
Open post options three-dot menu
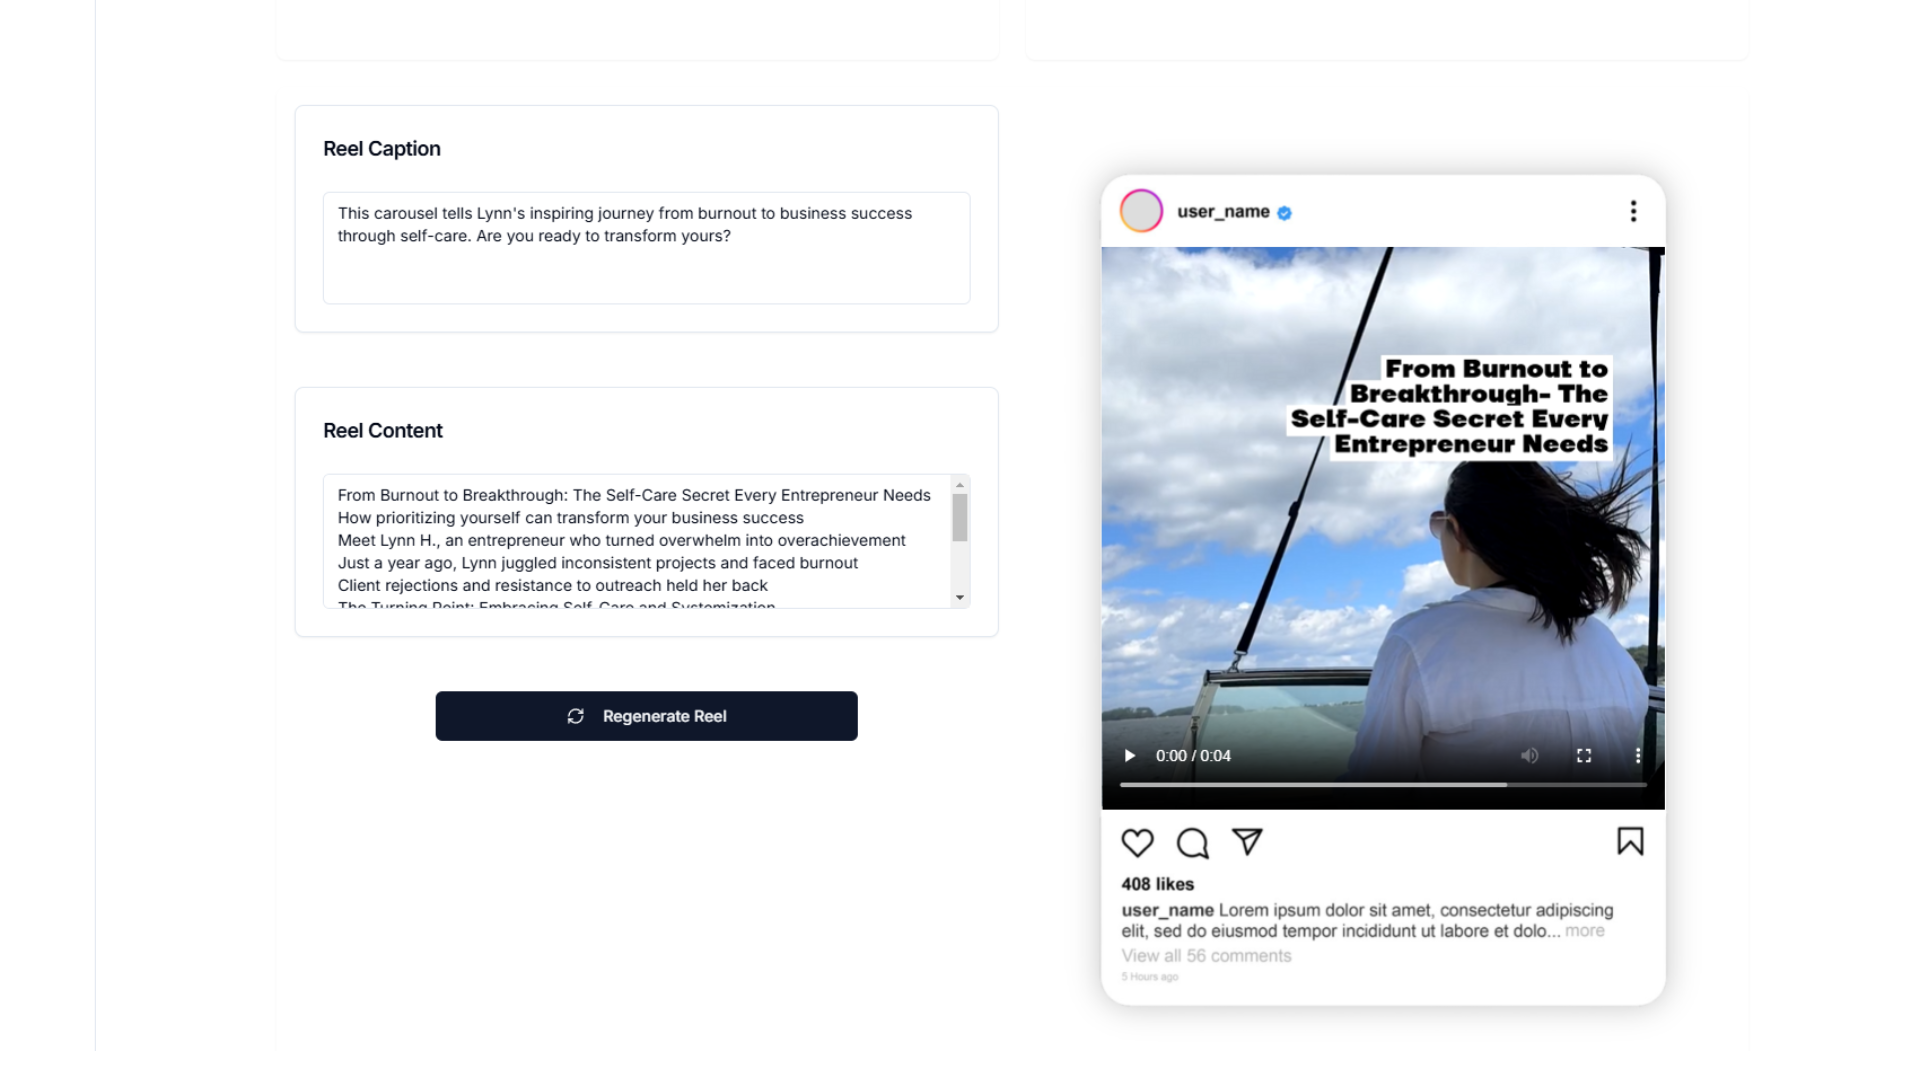1633,211
